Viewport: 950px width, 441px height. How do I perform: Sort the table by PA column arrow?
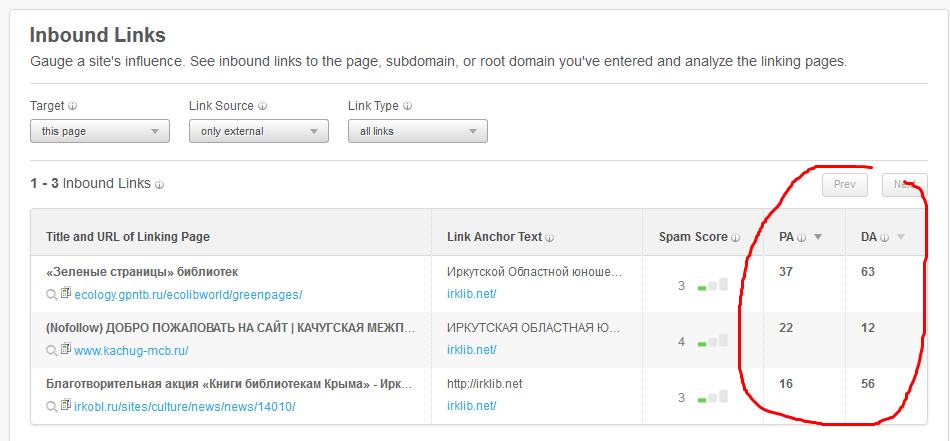point(818,237)
